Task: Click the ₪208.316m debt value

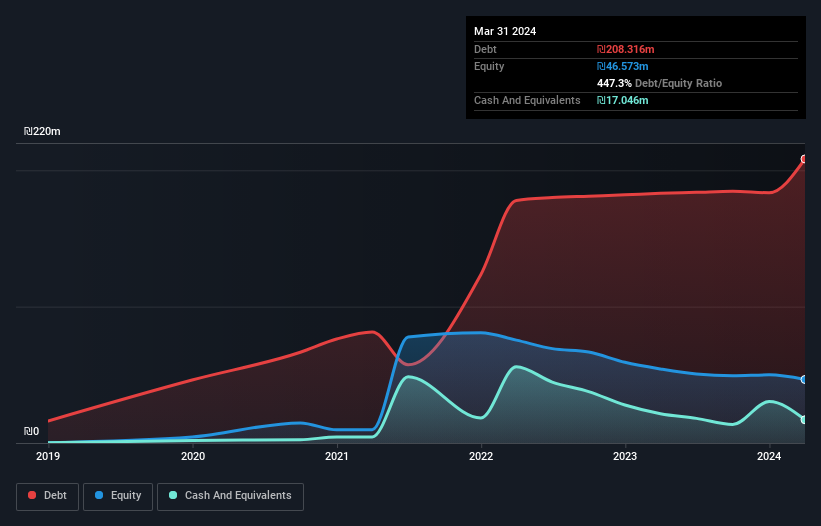Action: [x=626, y=49]
